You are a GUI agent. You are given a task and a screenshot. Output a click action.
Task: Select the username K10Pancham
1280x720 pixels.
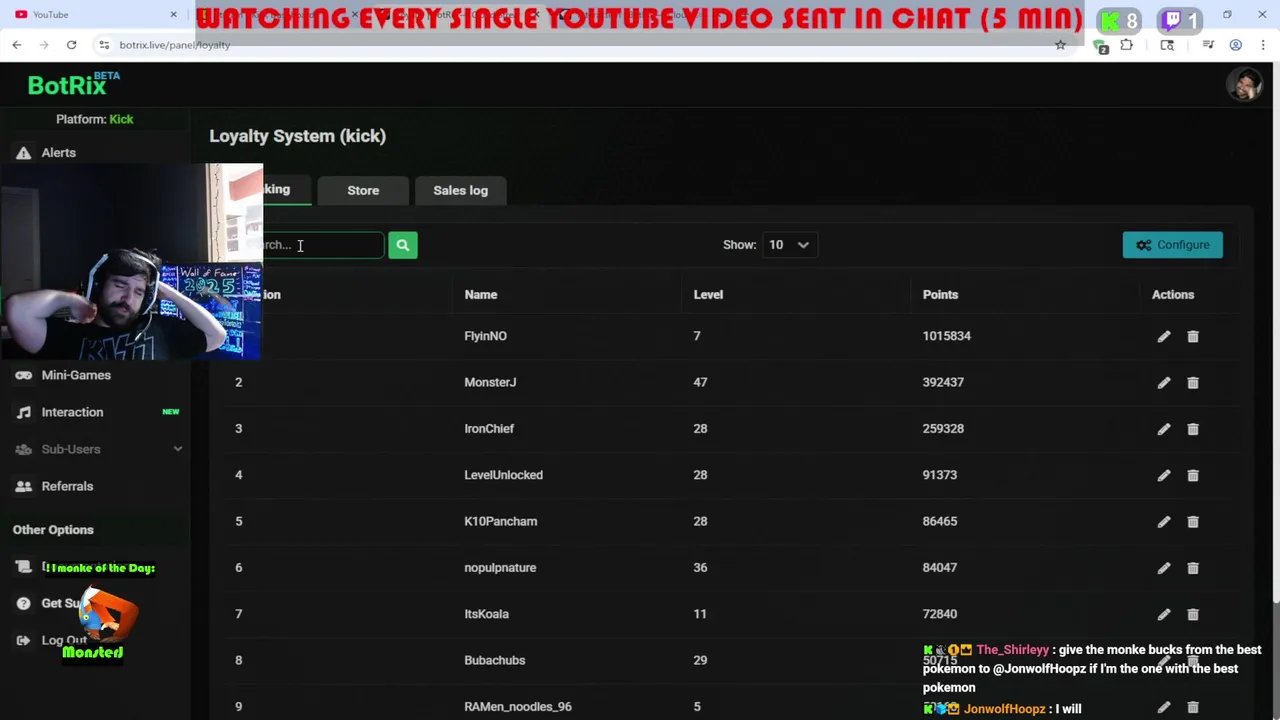500,521
